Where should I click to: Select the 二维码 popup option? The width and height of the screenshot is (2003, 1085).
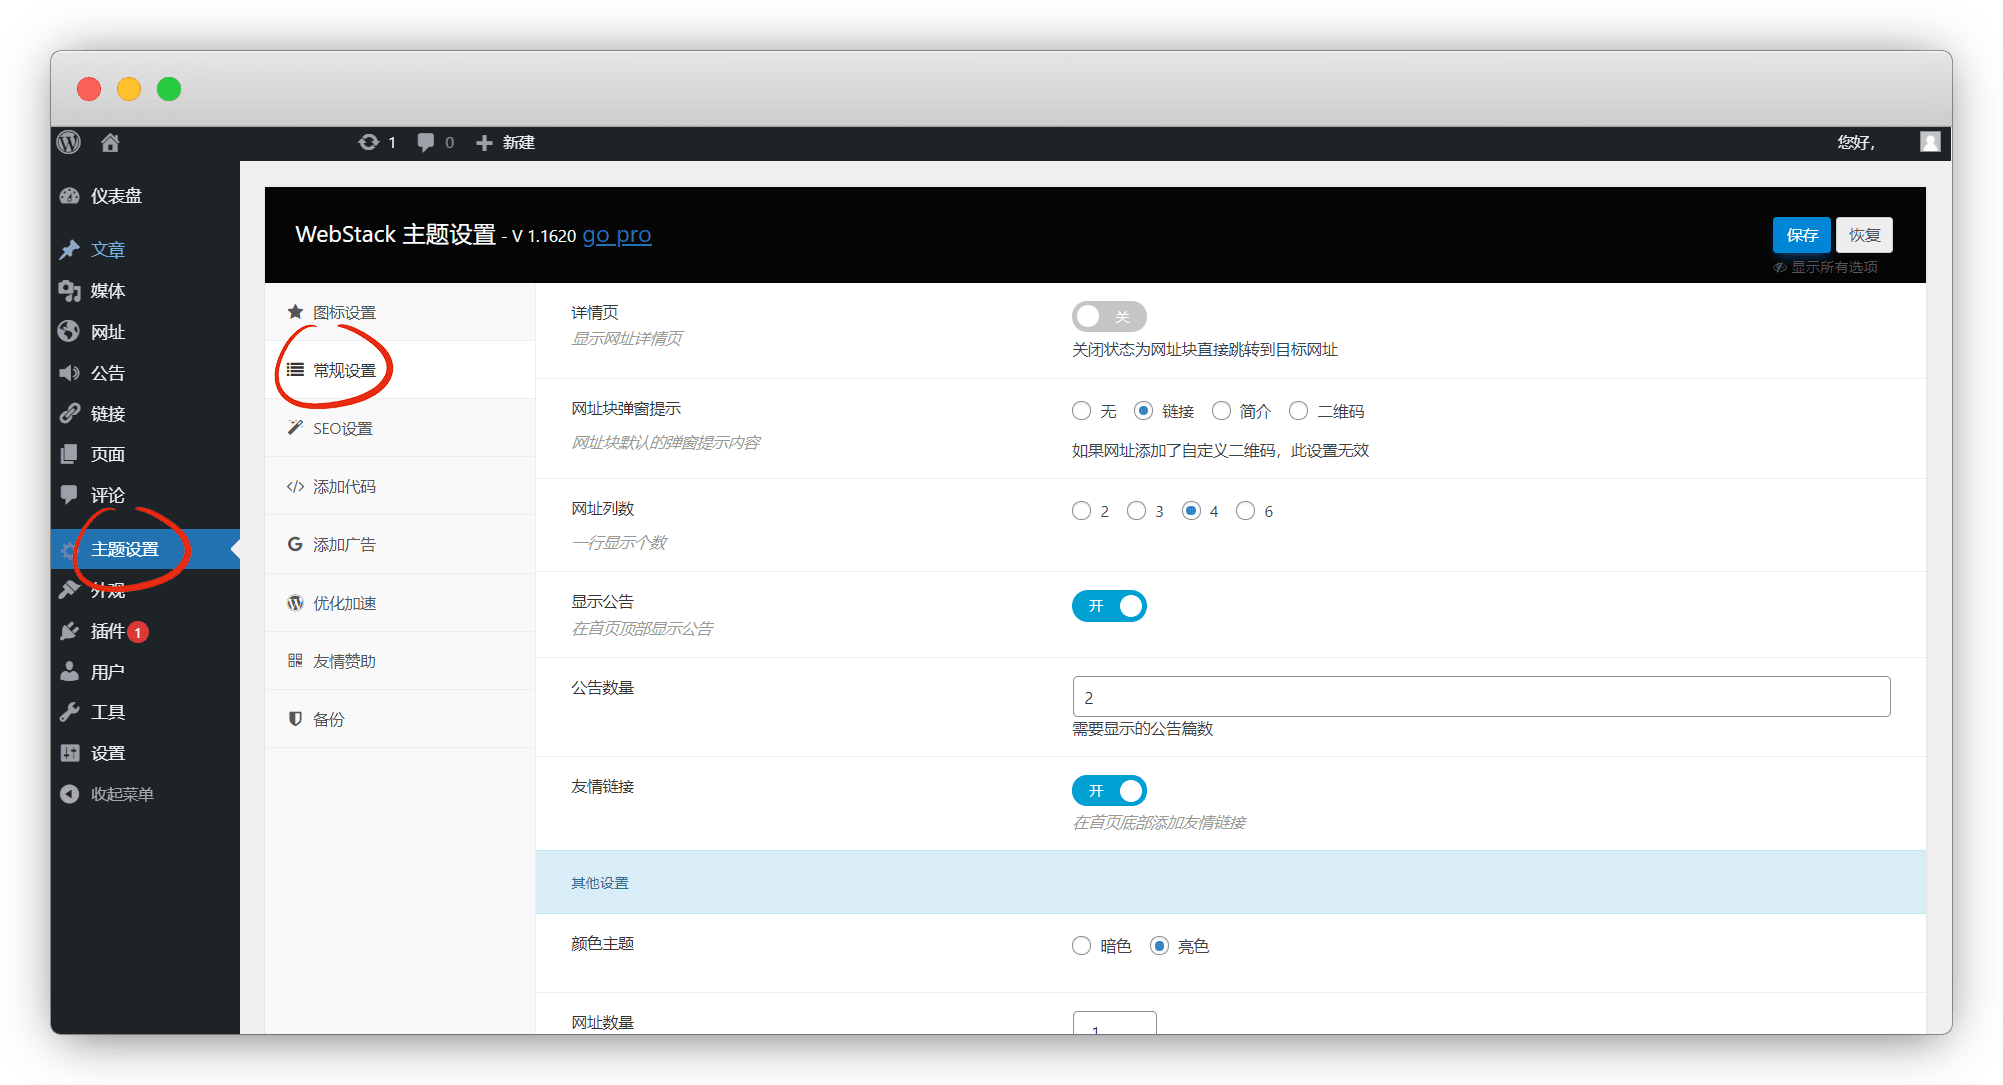1298,411
